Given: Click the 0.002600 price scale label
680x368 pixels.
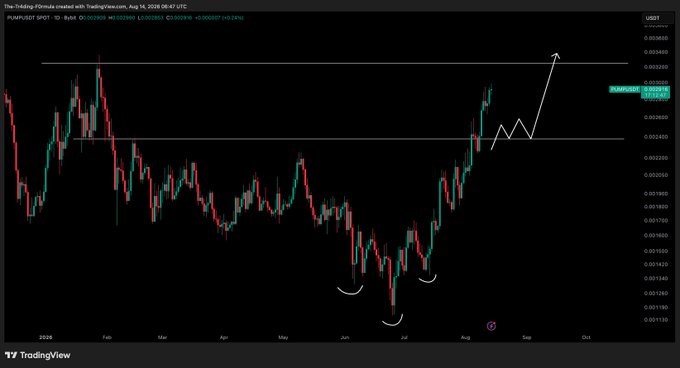Looking at the screenshot, I should [x=656, y=117].
